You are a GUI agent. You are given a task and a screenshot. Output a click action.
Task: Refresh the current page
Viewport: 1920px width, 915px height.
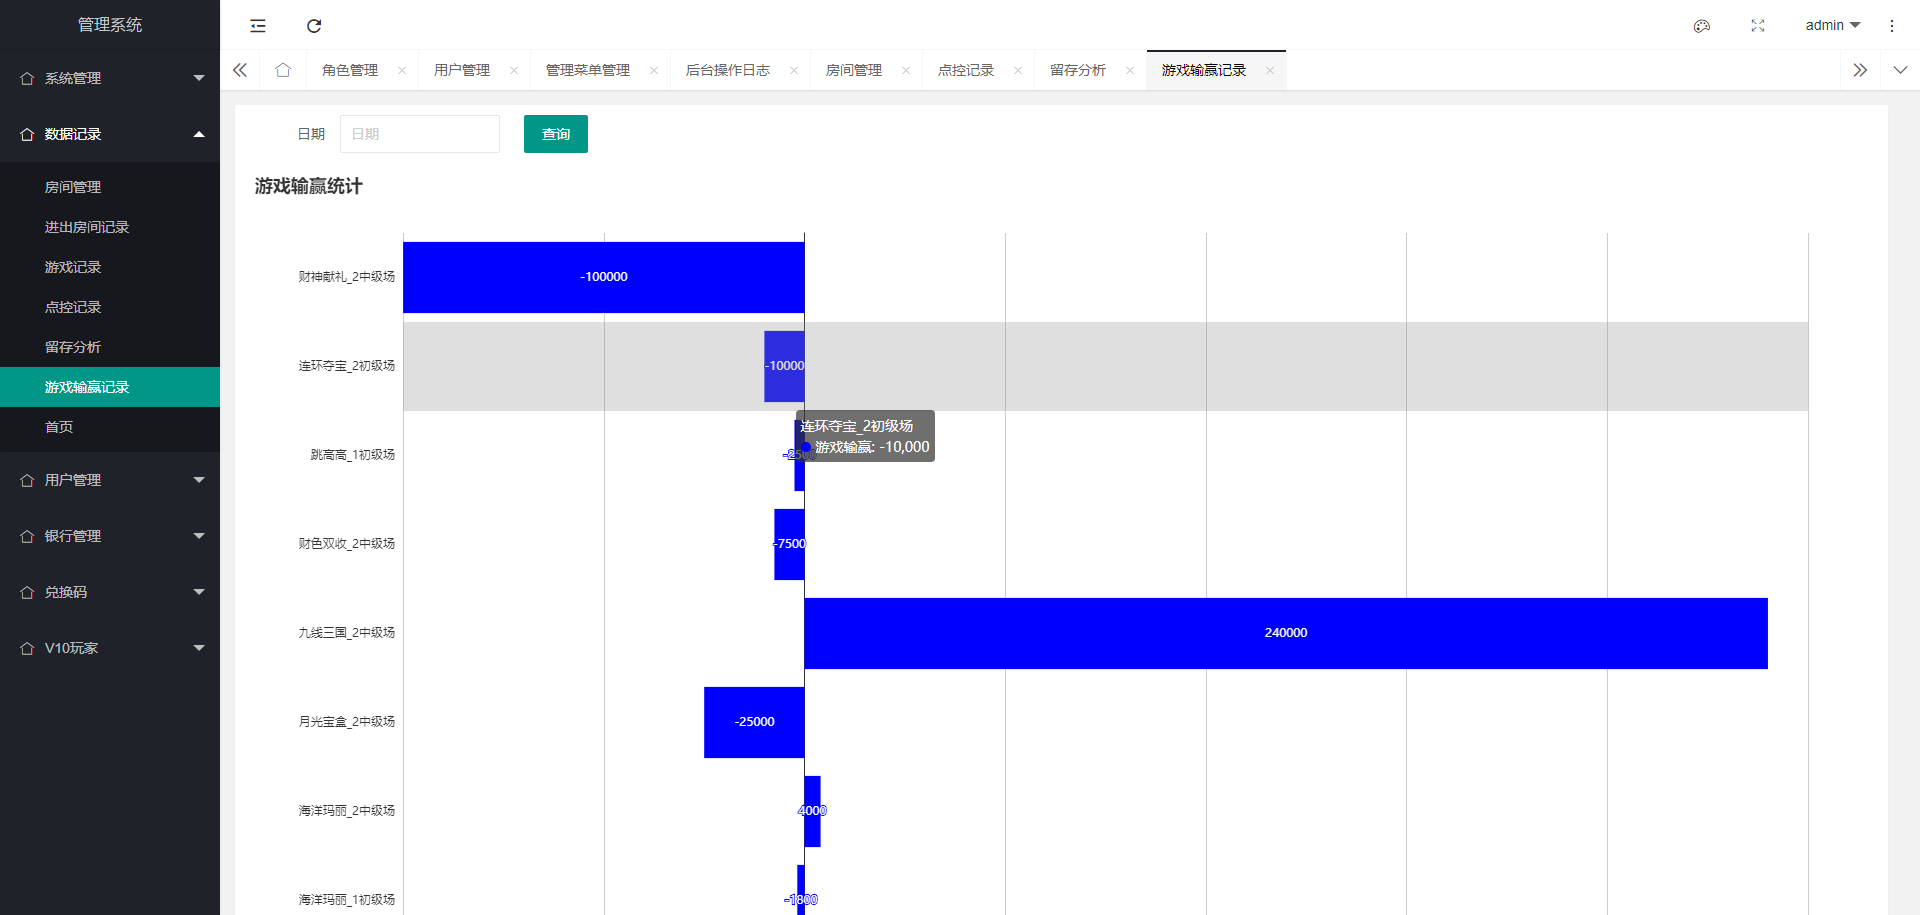pos(314,25)
